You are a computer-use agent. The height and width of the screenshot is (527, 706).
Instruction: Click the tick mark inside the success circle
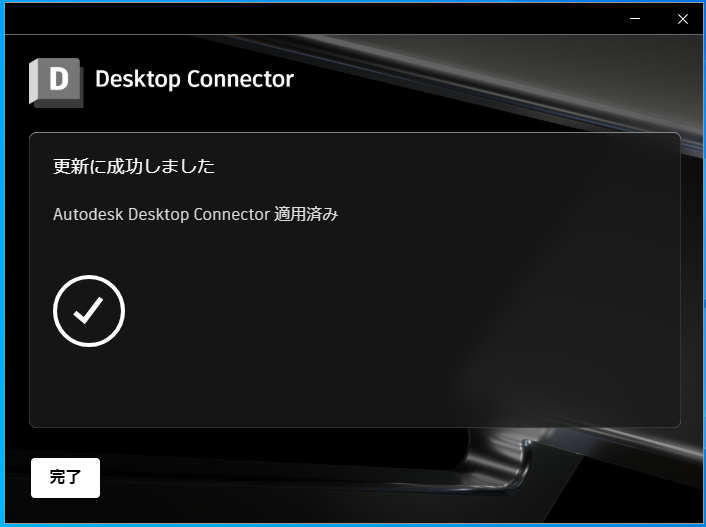tap(88, 310)
